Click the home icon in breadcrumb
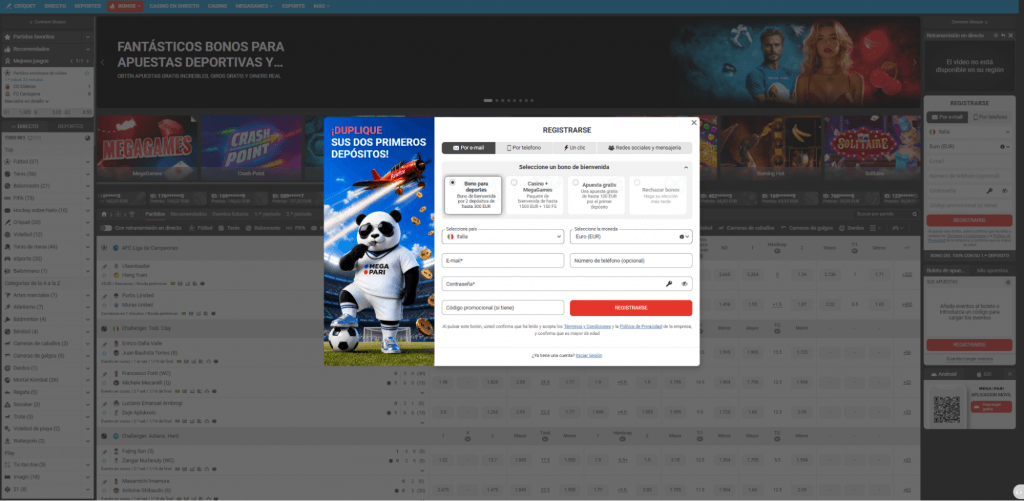Viewport: 1024px width, 501px height. pos(103,214)
